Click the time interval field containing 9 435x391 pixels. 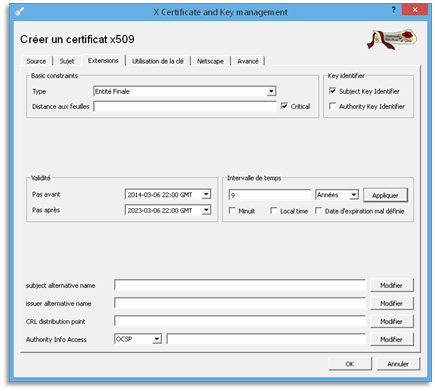270,195
